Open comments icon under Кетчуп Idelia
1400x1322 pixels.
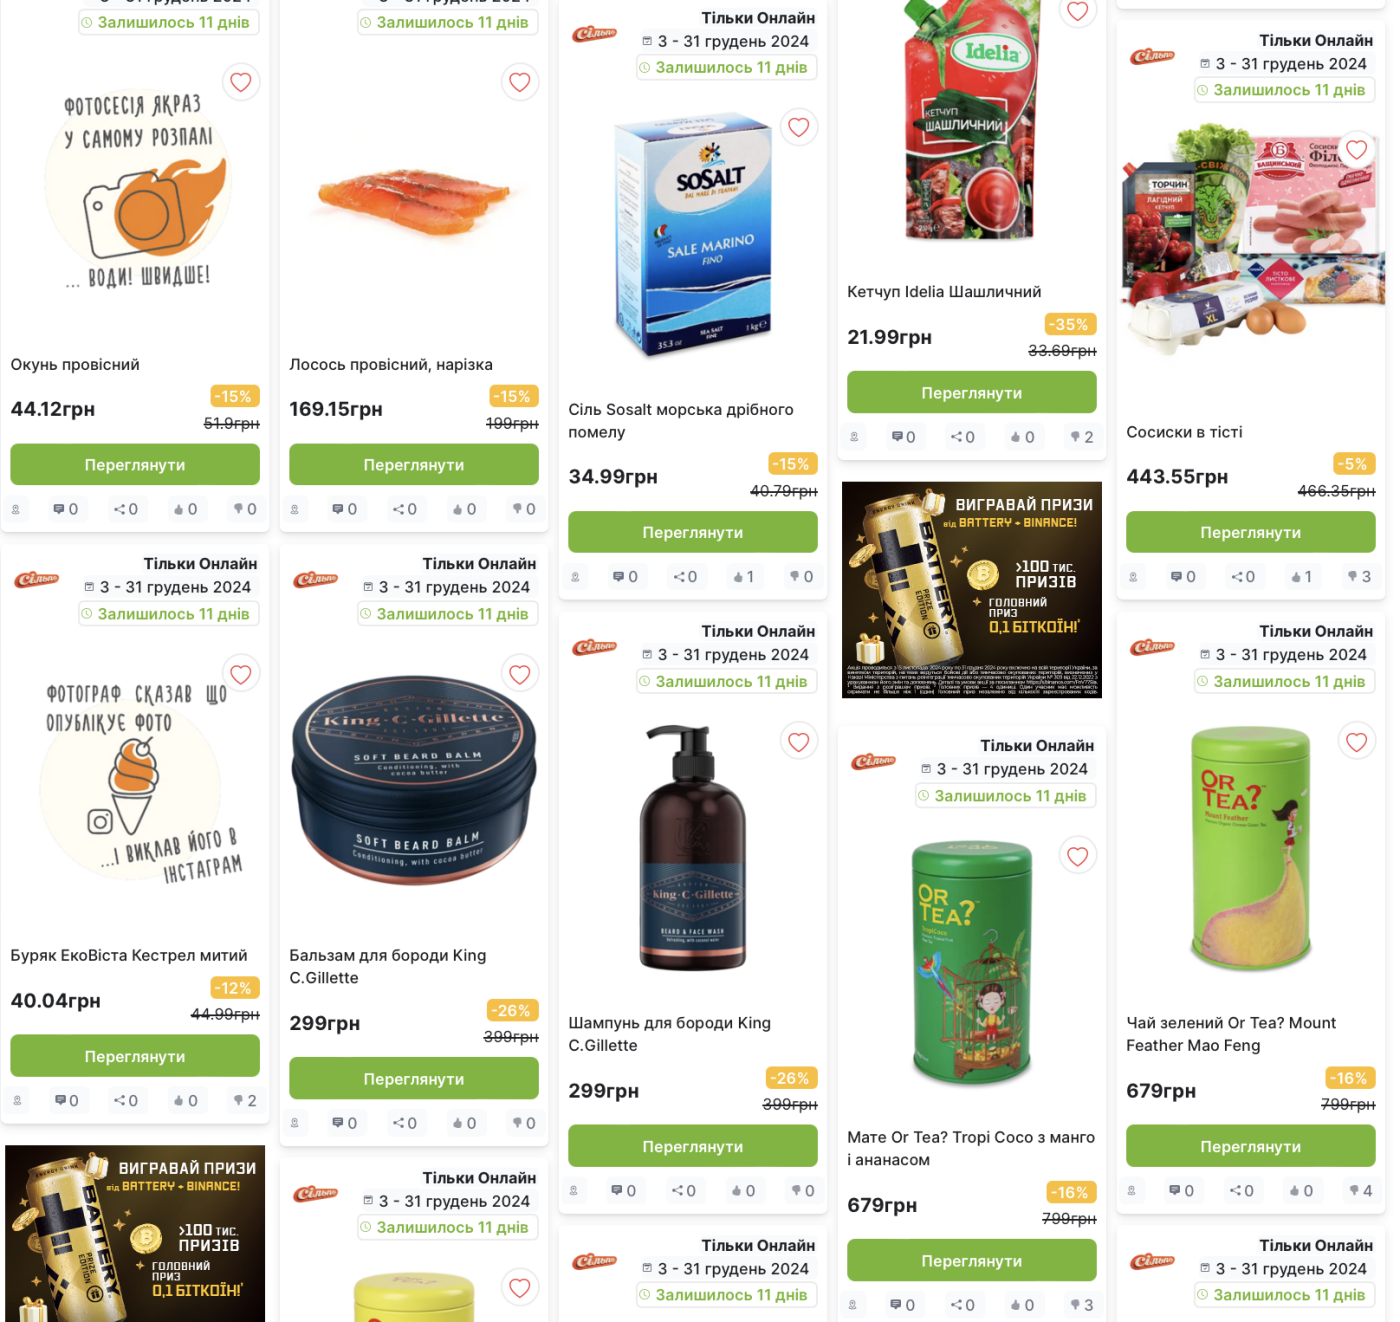pyautogui.click(x=904, y=437)
